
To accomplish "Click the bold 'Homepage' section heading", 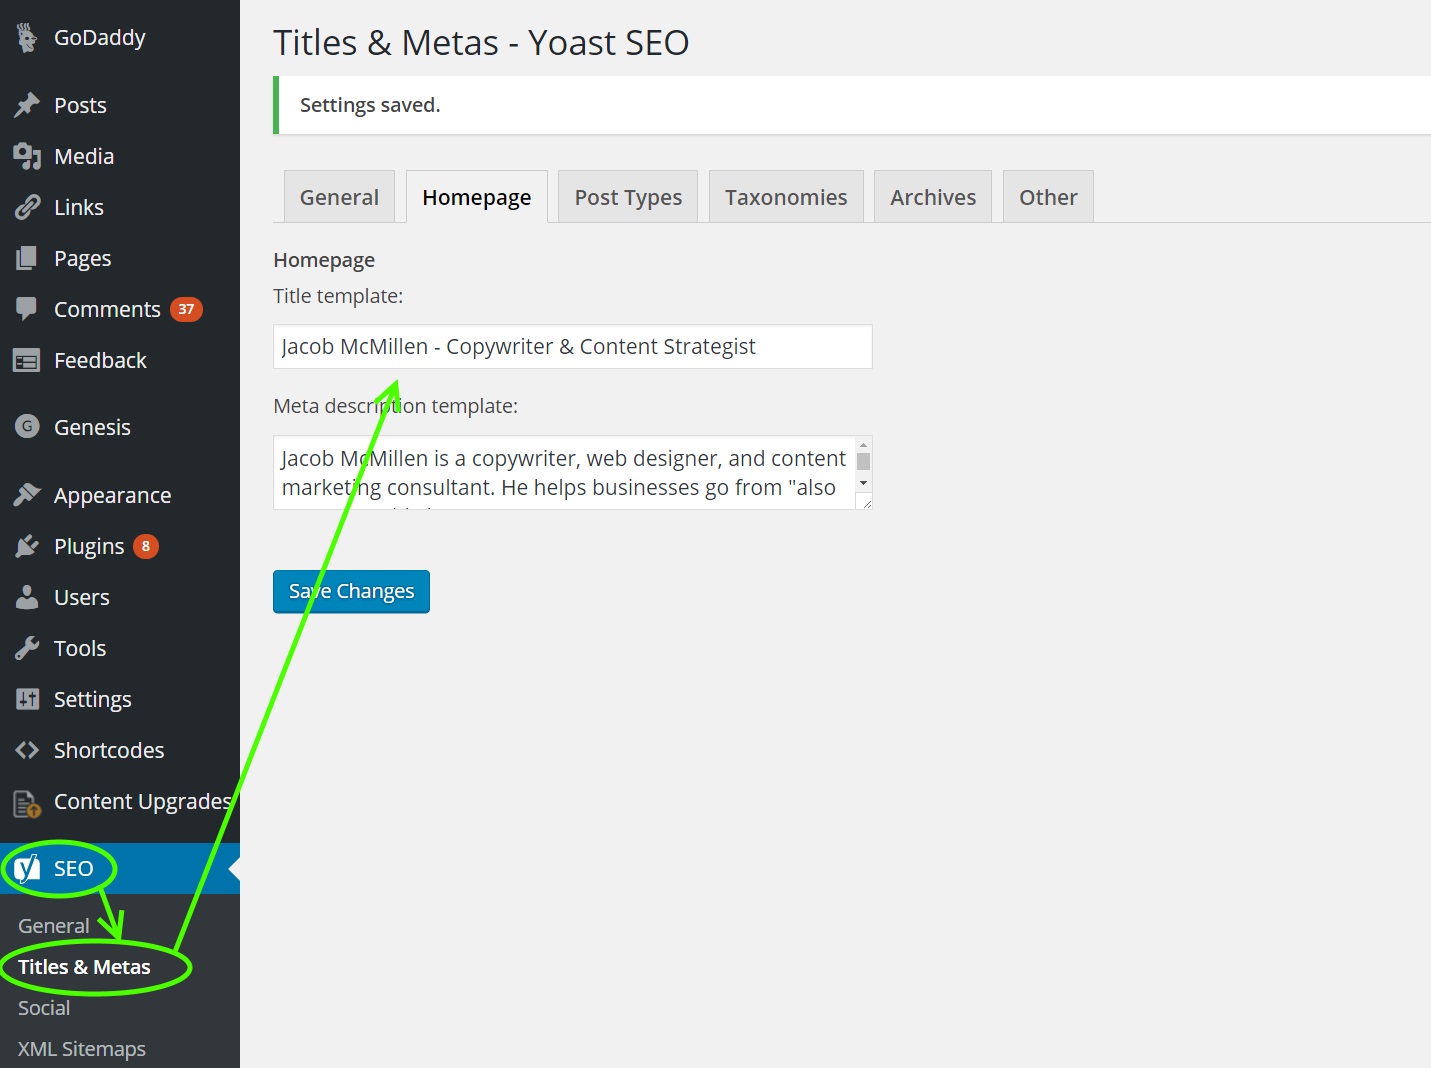I will (324, 260).
